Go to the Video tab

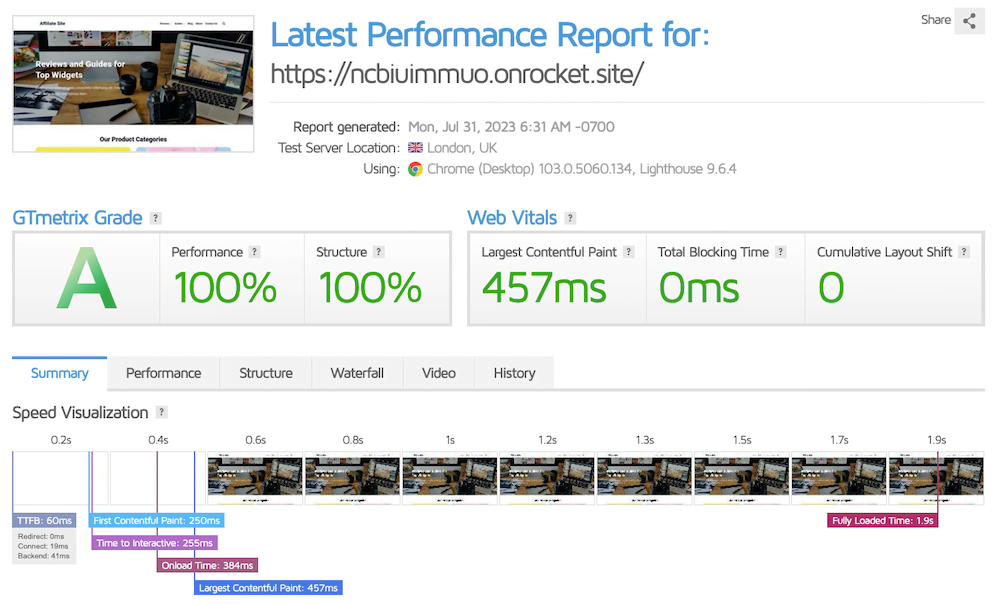tap(438, 373)
